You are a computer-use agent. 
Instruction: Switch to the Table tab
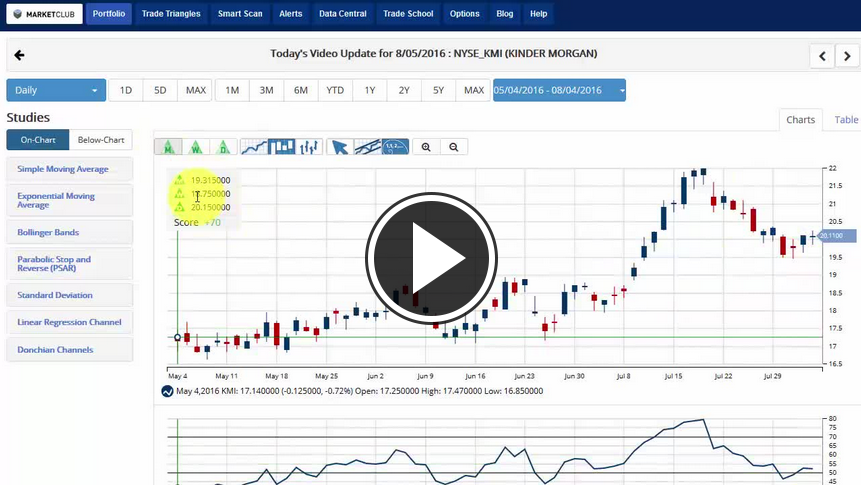tap(846, 120)
